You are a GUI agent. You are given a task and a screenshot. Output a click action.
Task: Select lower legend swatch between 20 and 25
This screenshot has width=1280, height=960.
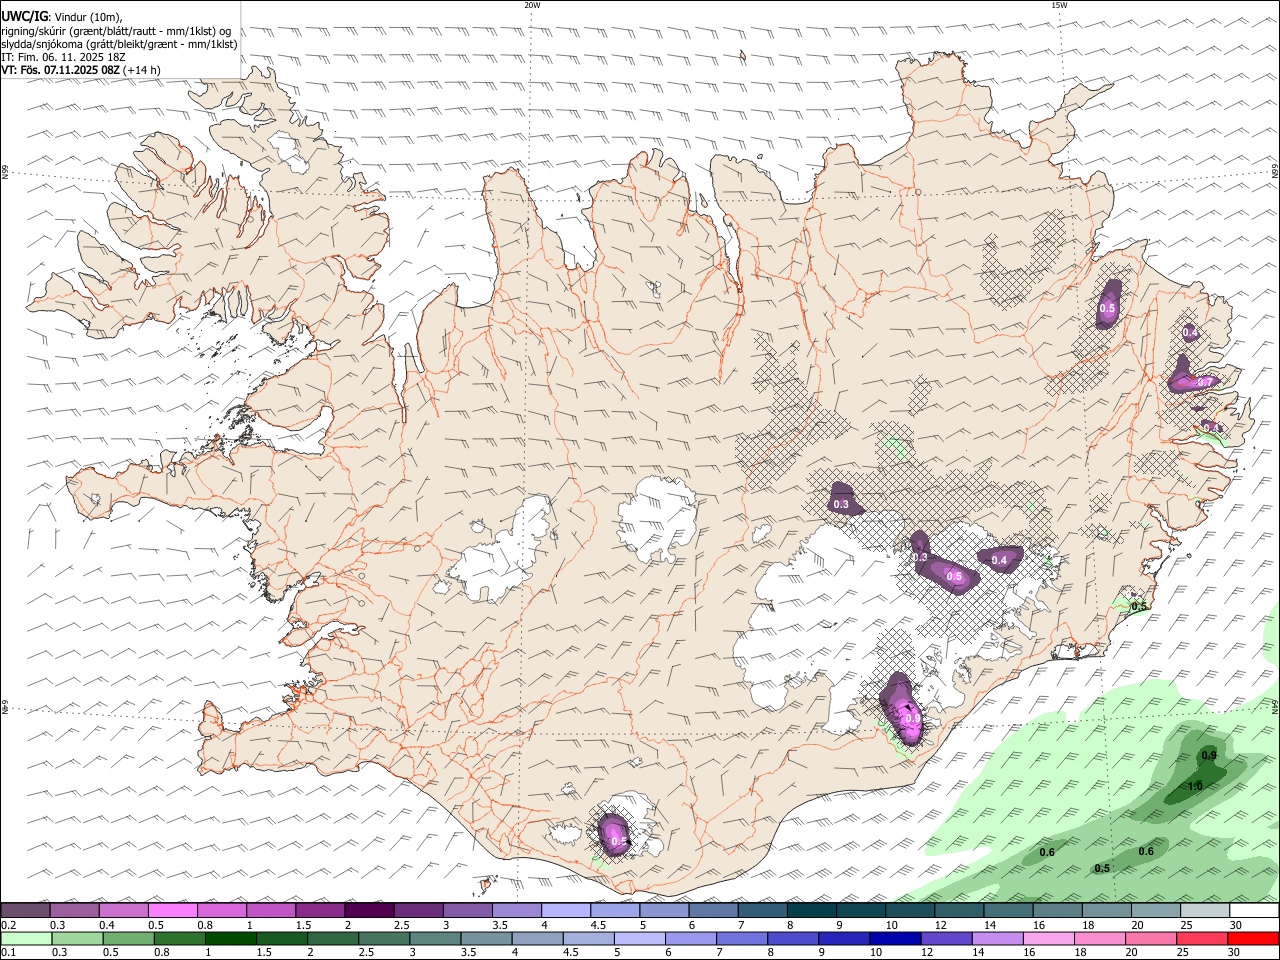[1150, 938]
